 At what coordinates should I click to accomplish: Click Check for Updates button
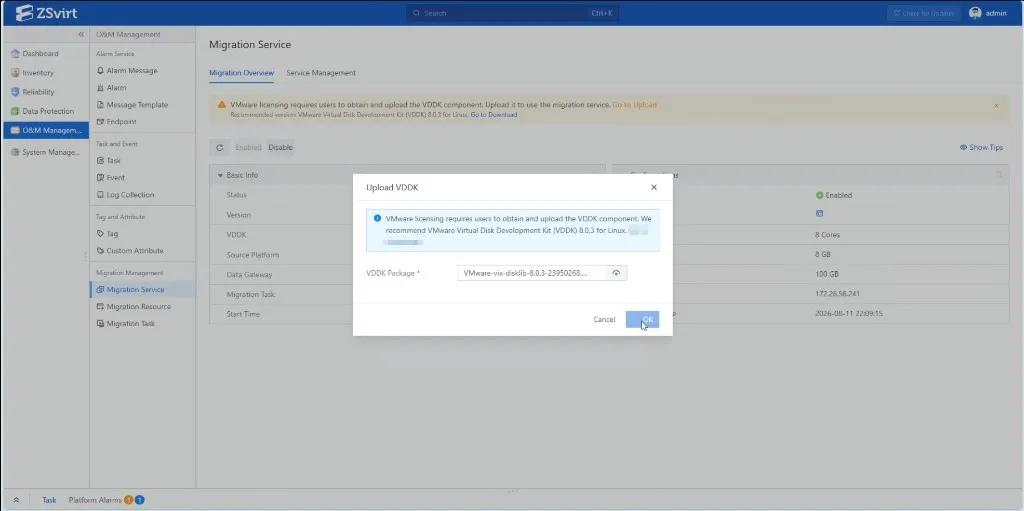[x=923, y=13]
